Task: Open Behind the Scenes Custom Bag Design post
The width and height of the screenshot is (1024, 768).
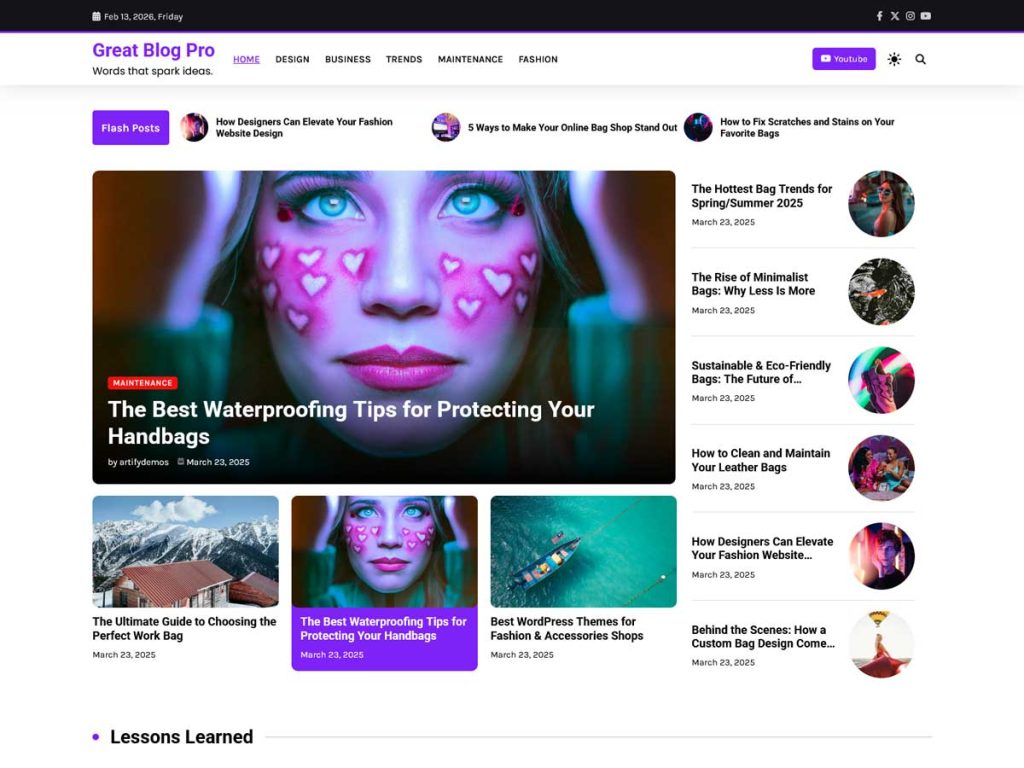Action: pyautogui.click(x=763, y=637)
